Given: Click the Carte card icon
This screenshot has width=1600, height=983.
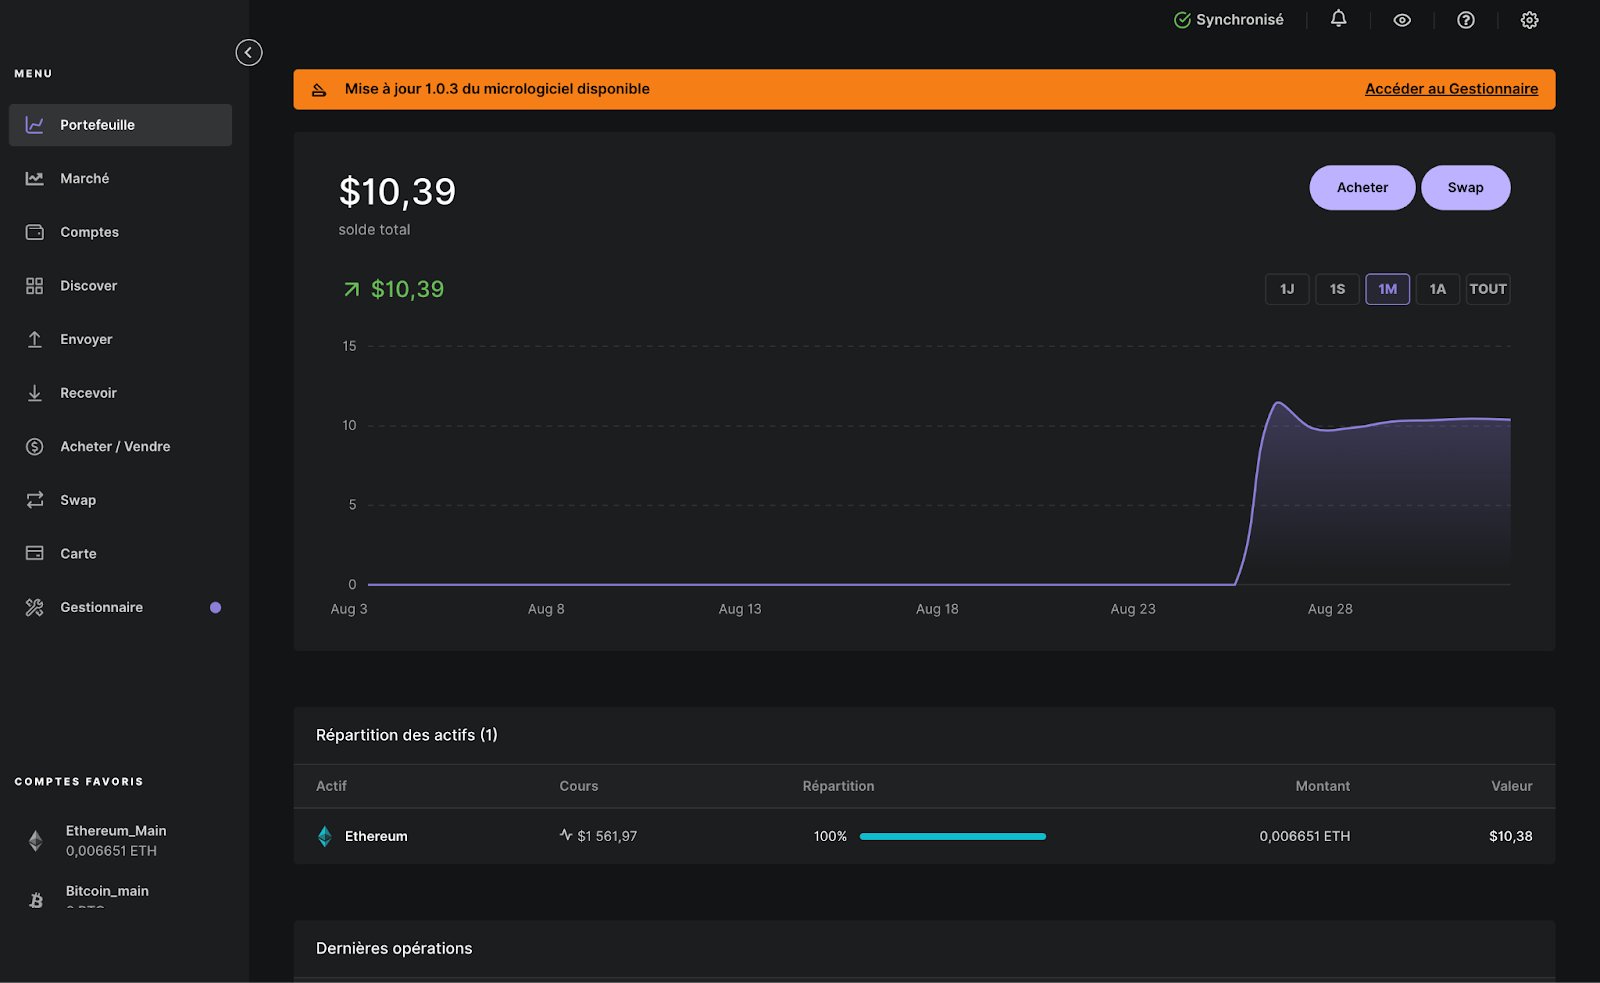Looking at the screenshot, I should pyautogui.click(x=35, y=553).
